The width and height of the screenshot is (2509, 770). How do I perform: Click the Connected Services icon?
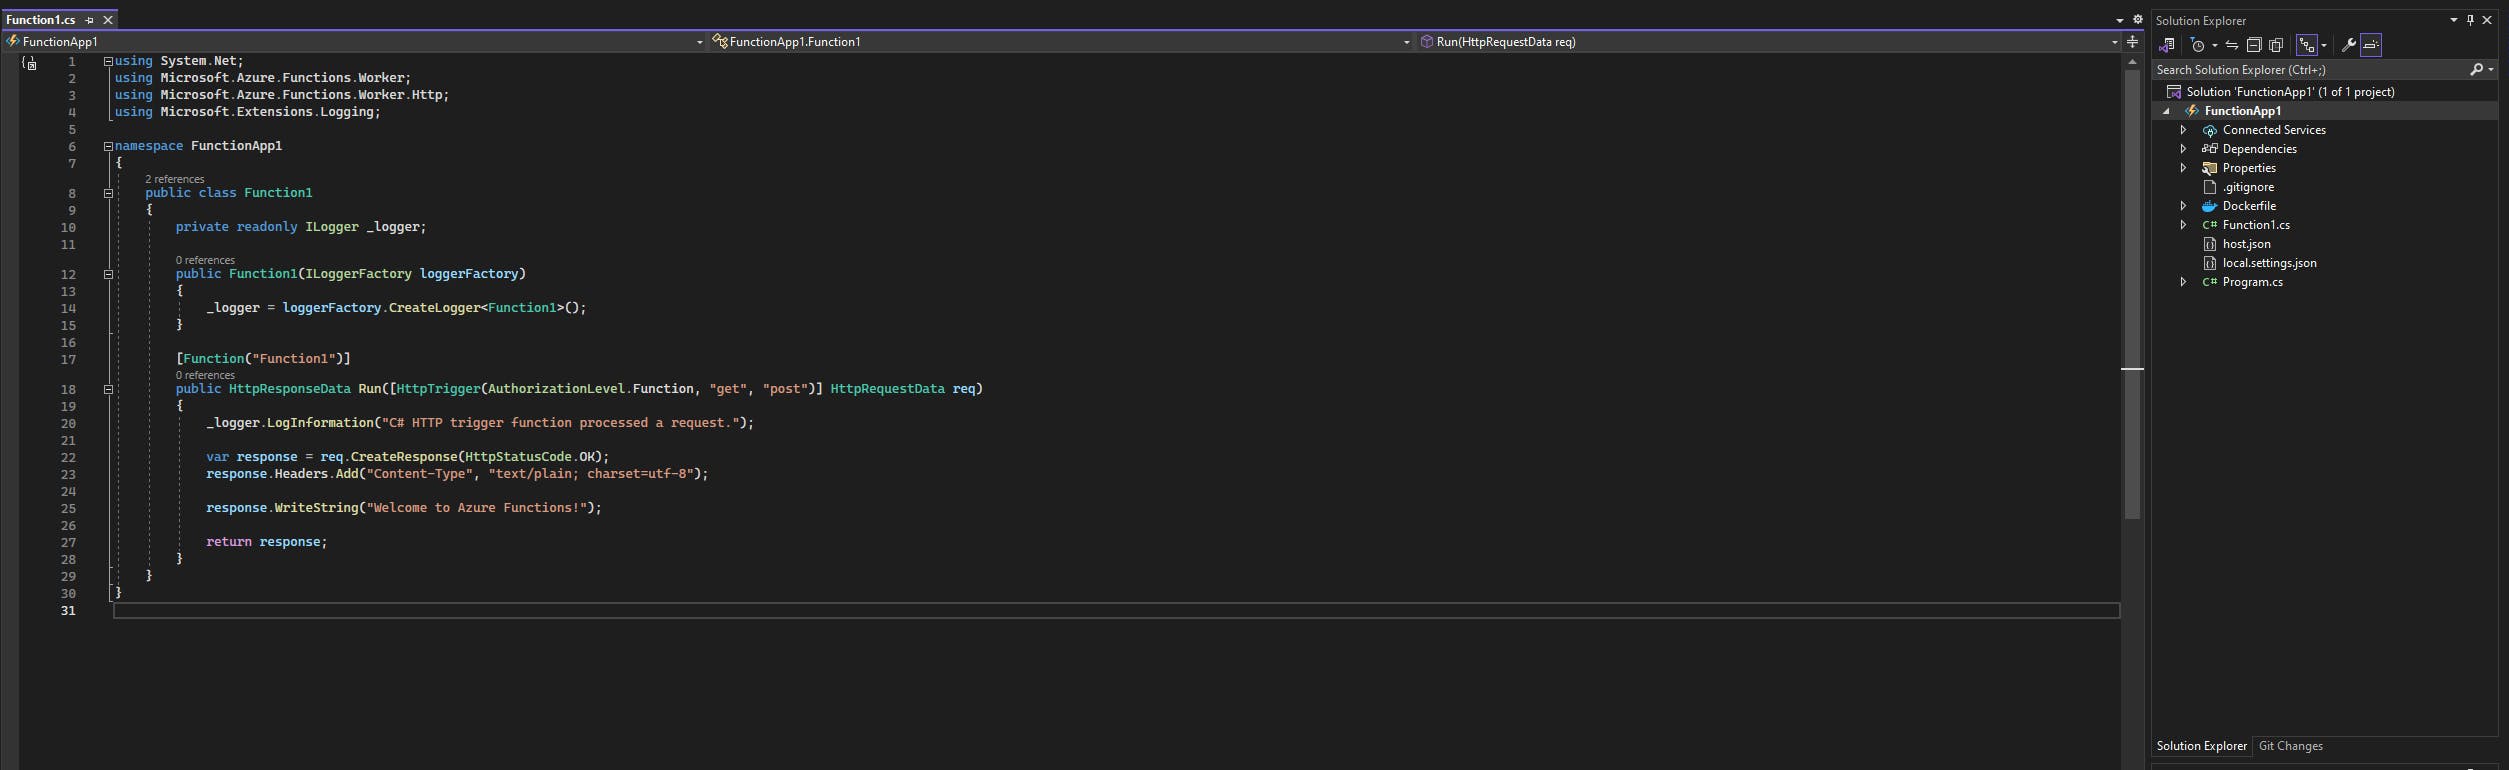tap(2209, 130)
